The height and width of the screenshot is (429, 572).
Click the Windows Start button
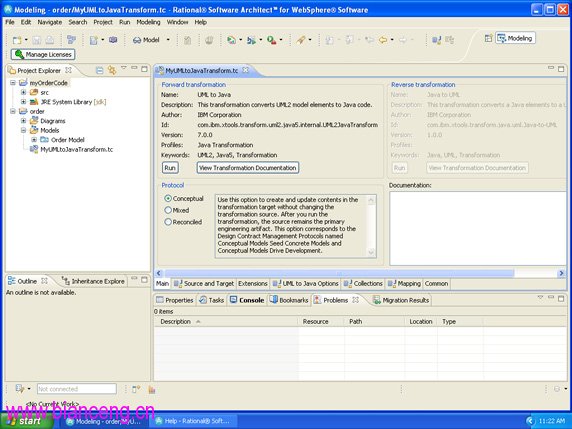click(x=26, y=421)
